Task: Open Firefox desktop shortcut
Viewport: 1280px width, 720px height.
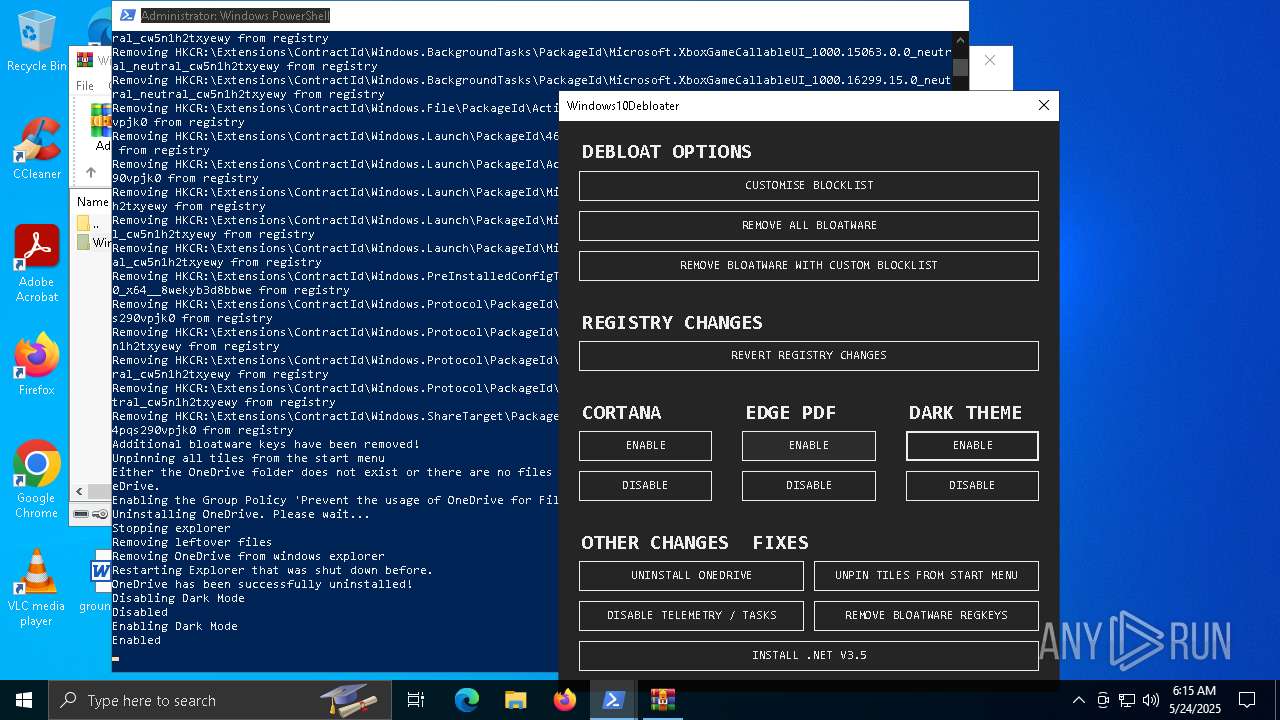Action: click(36, 364)
